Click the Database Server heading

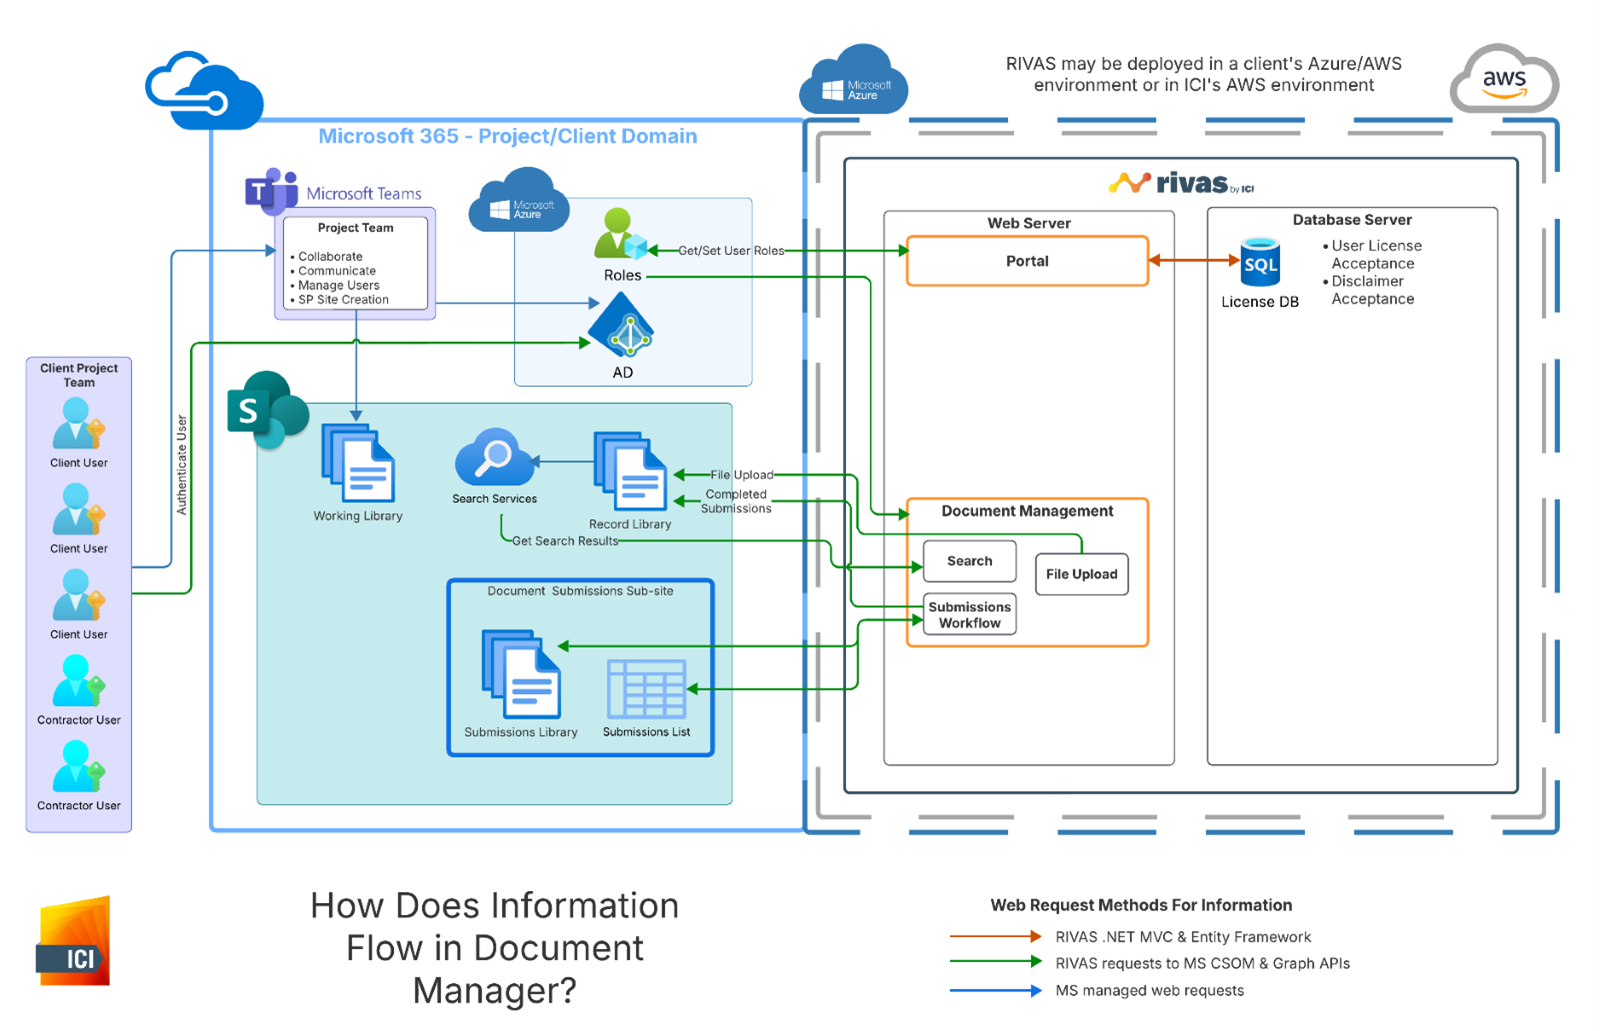pos(1352,220)
